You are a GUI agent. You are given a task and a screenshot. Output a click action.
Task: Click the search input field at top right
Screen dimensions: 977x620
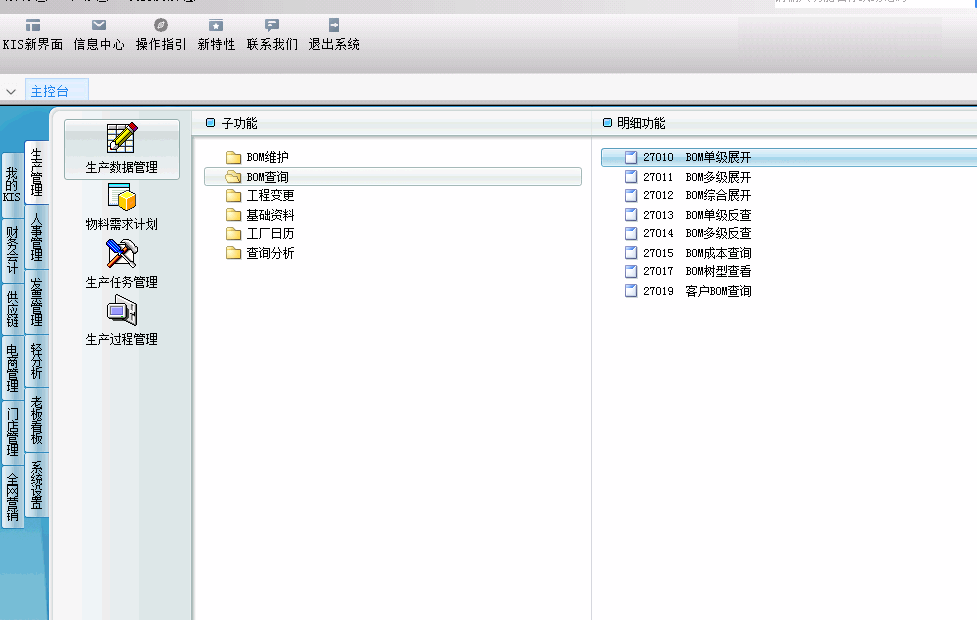click(x=870, y=3)
